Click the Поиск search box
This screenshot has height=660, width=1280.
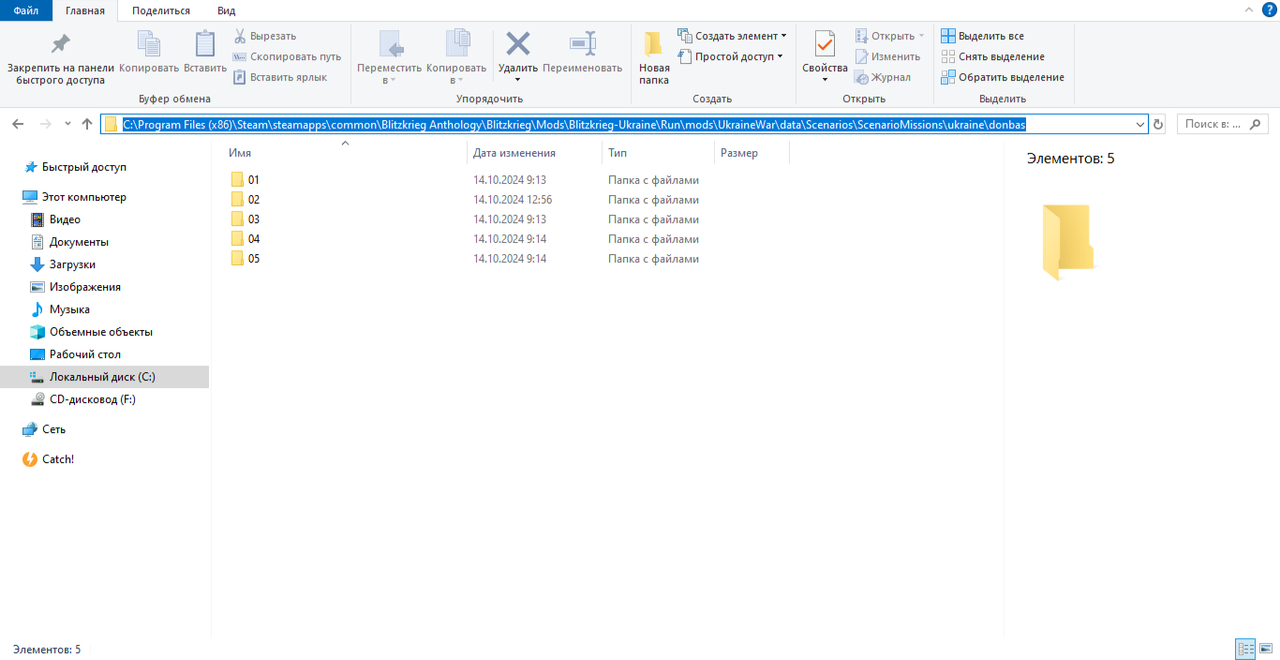1224,125
